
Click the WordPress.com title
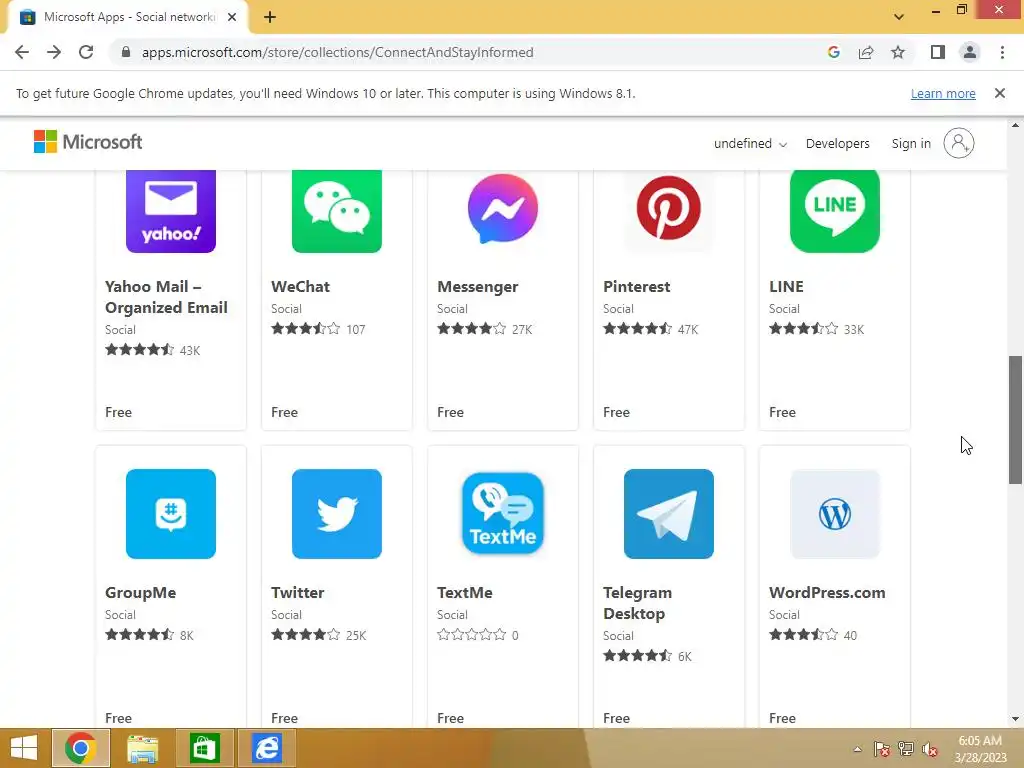(x=827, y=593)
